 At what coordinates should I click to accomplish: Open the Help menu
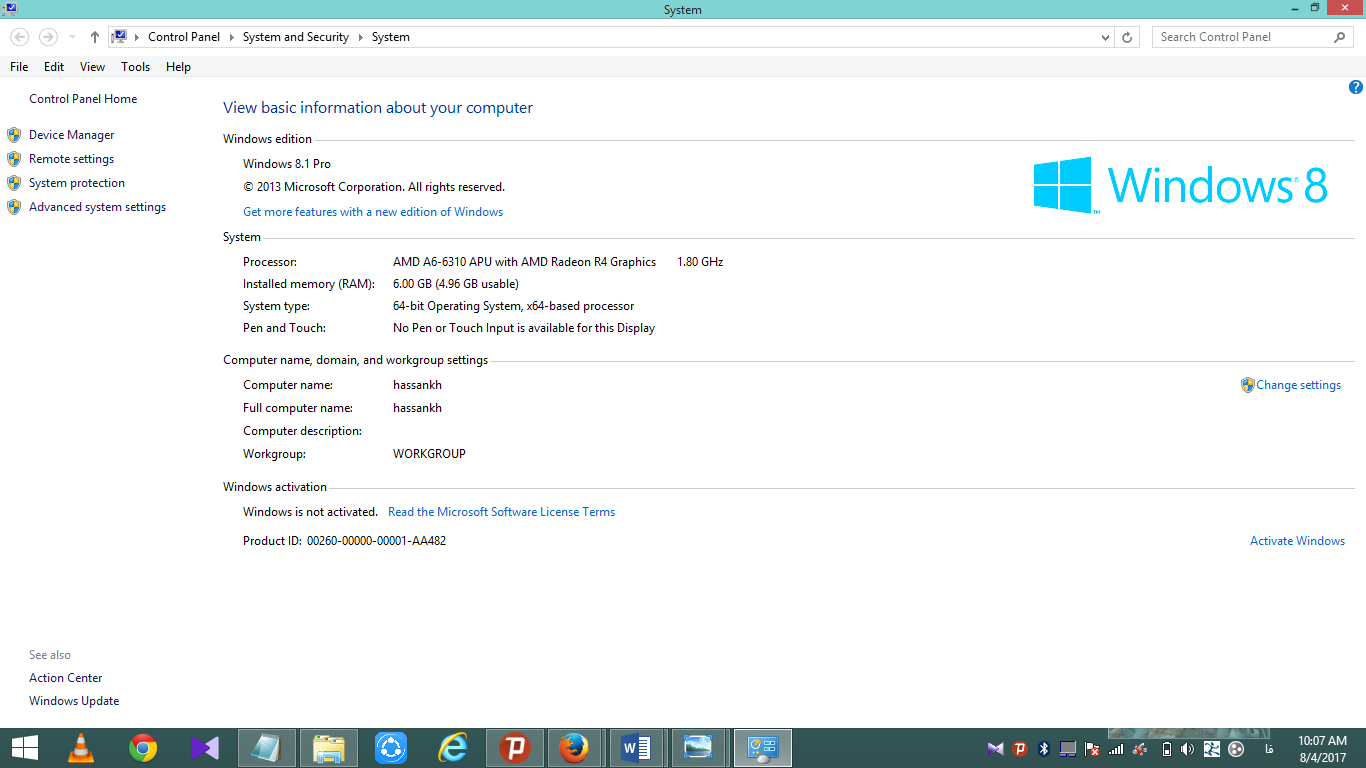178,67
